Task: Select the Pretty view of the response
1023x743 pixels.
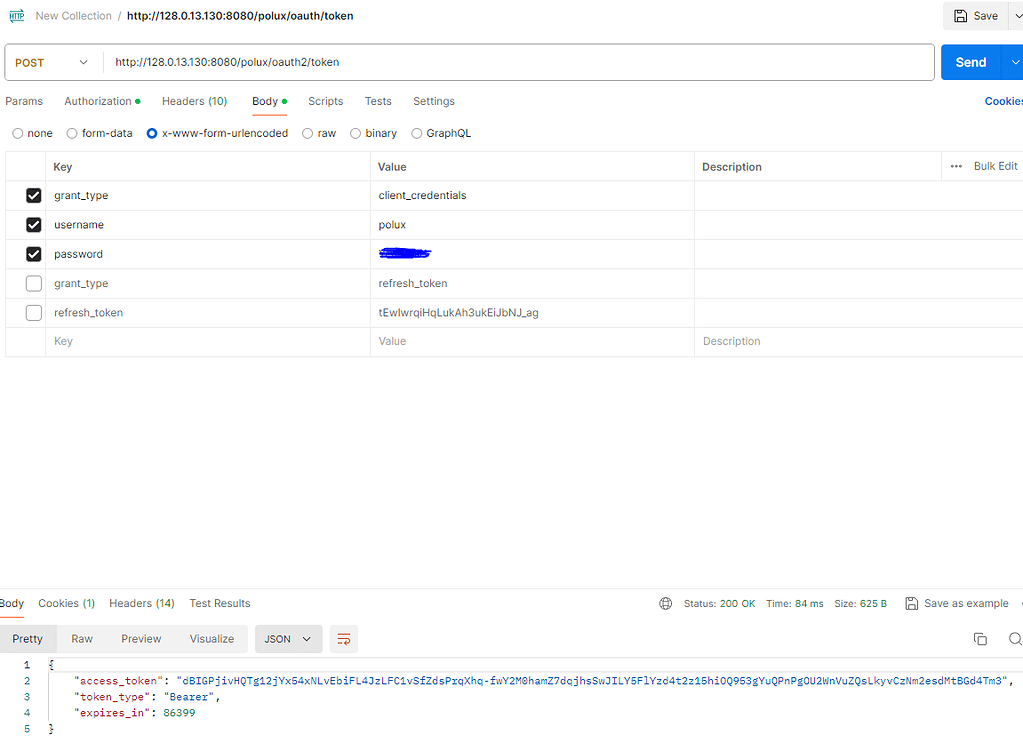Action: (28, 638)
